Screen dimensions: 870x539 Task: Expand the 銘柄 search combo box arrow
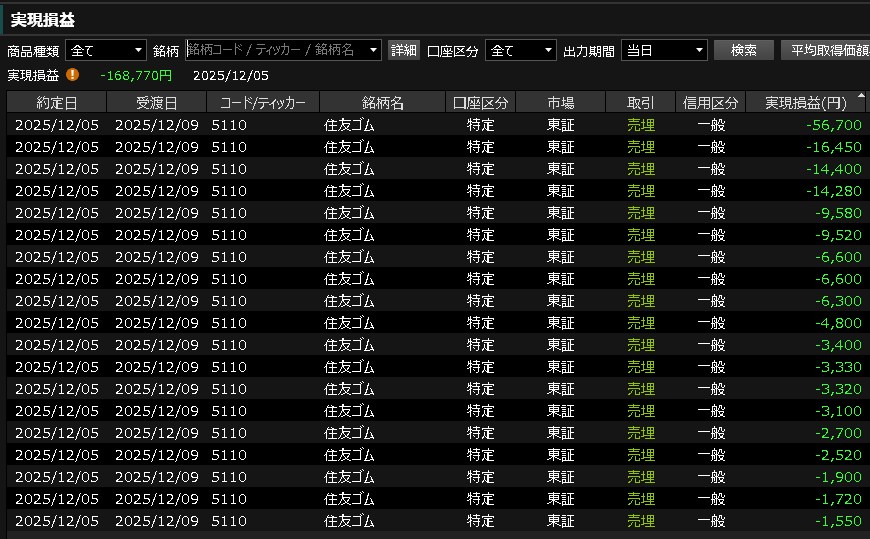(374, 50)
